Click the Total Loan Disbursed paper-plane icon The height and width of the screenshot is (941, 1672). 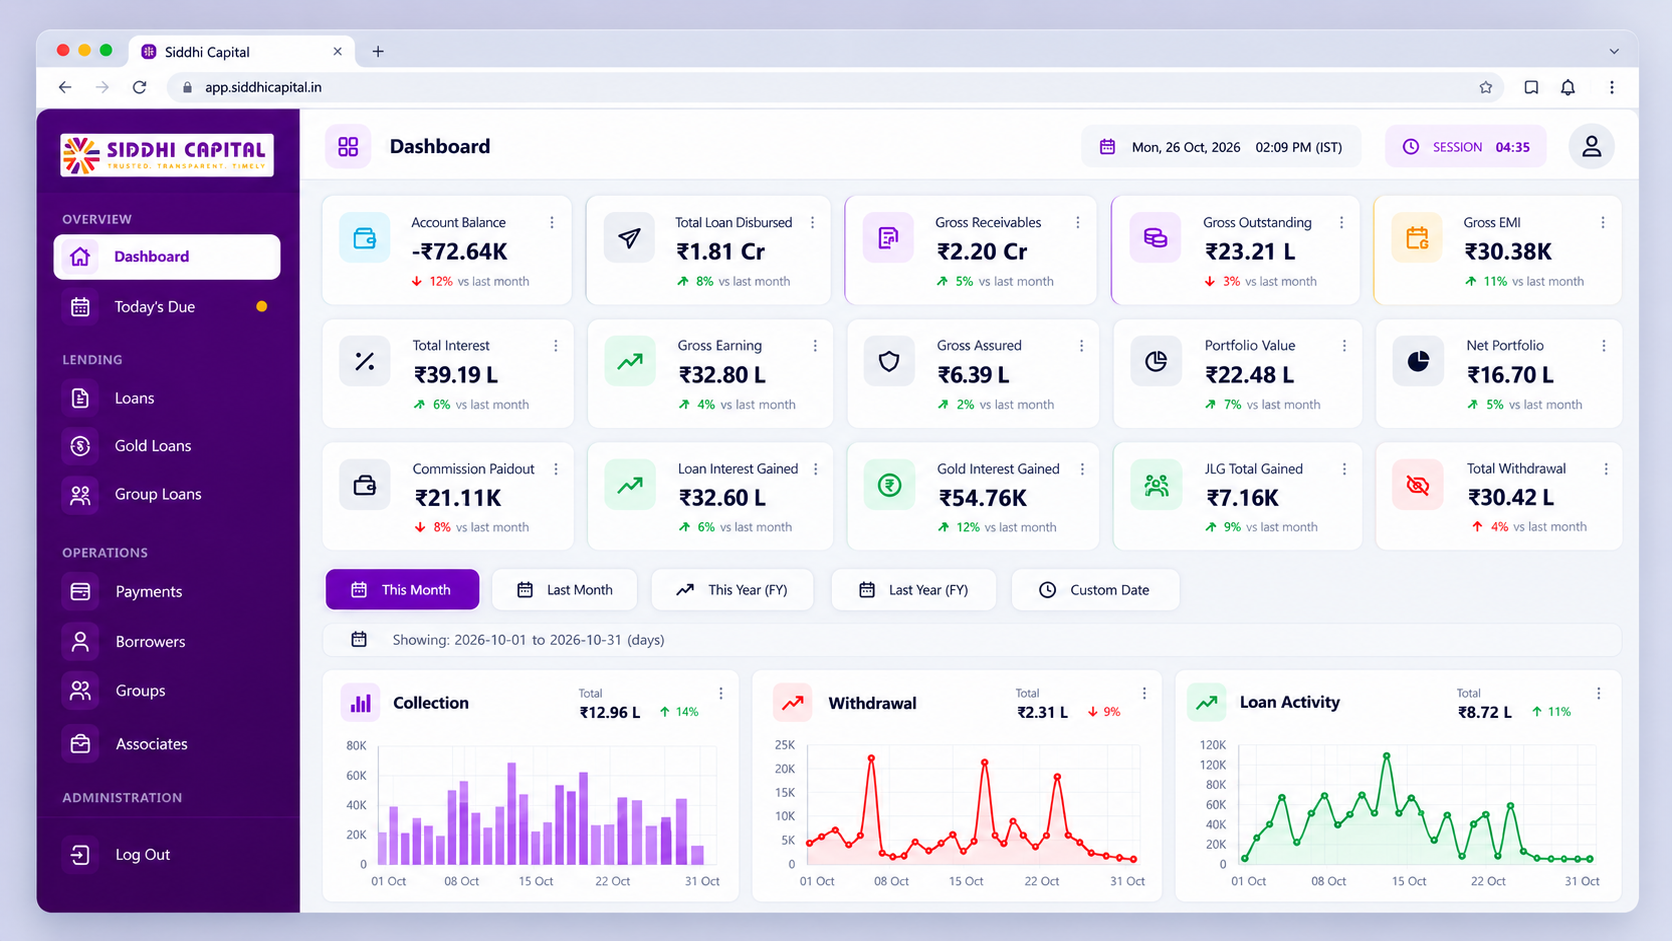629,238
